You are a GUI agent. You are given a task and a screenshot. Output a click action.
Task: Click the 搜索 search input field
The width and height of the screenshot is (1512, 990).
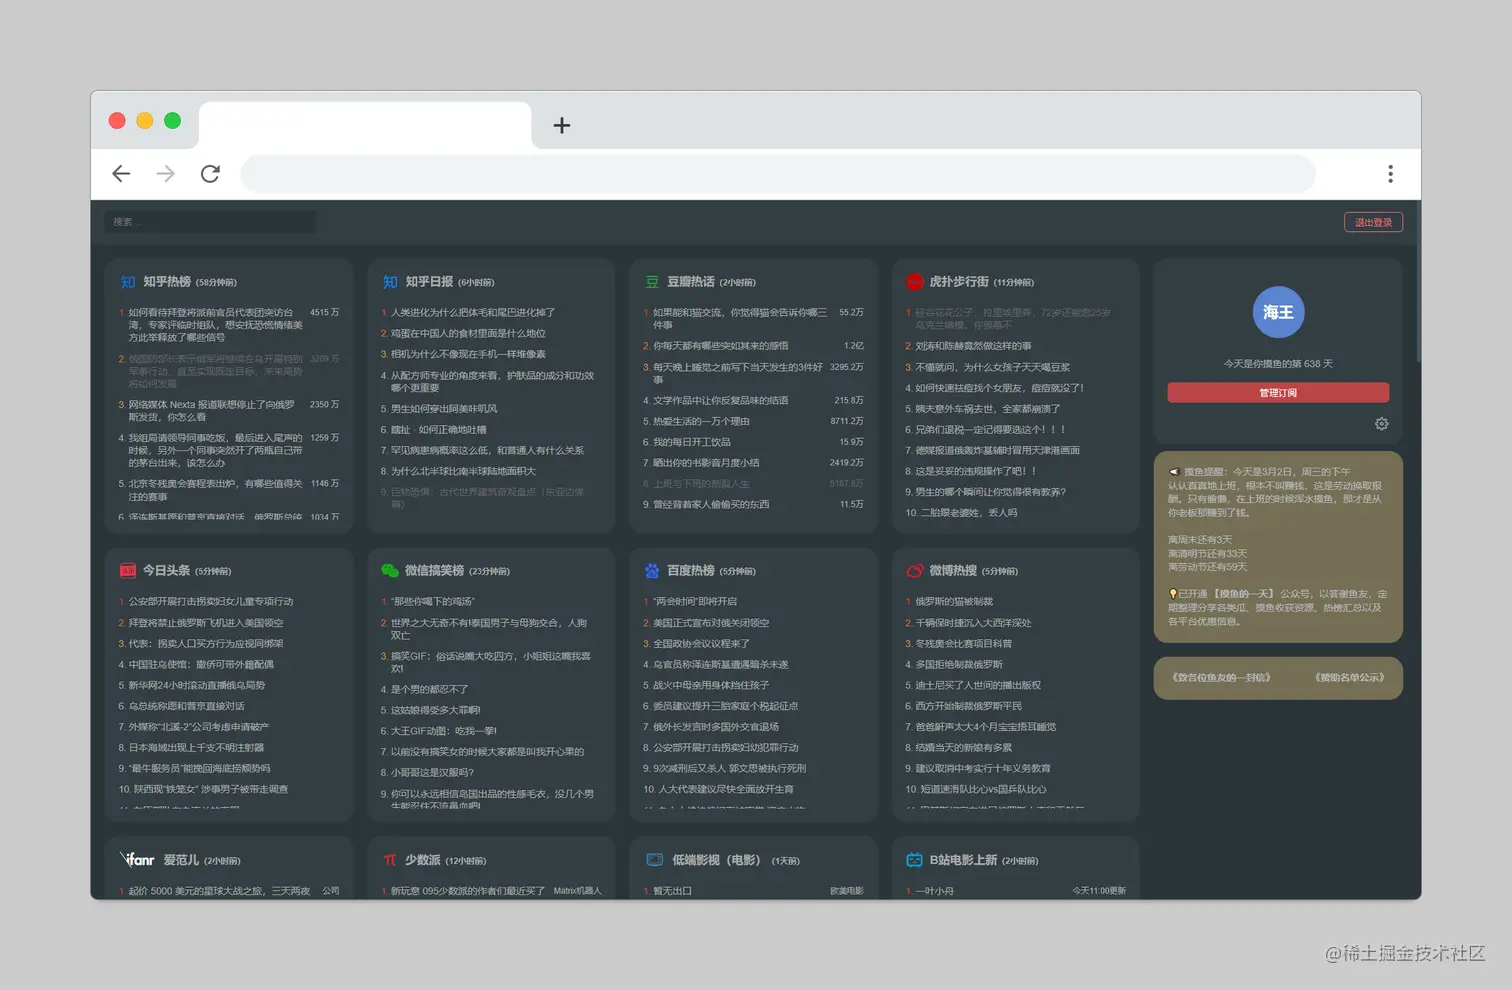coord(208,222)
